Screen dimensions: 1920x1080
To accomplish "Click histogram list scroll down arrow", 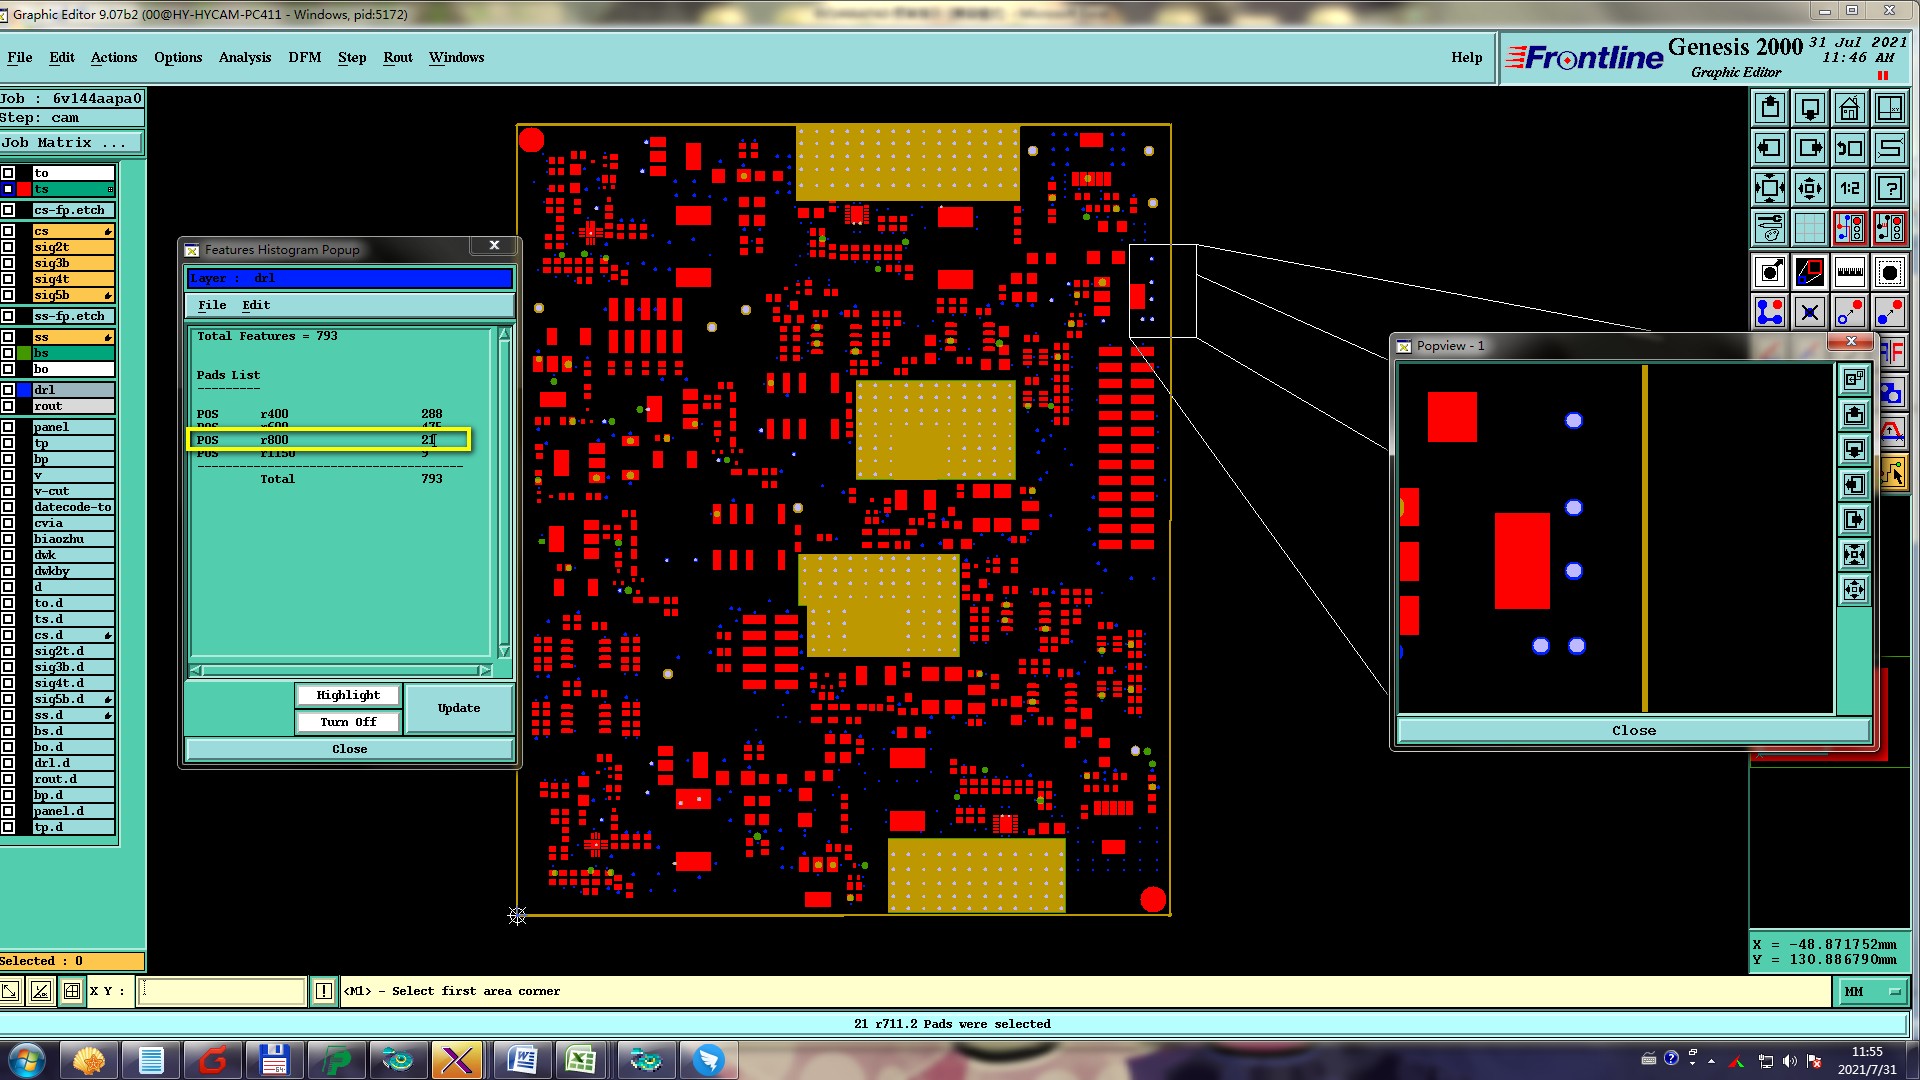I will click(x=504, y=651).
